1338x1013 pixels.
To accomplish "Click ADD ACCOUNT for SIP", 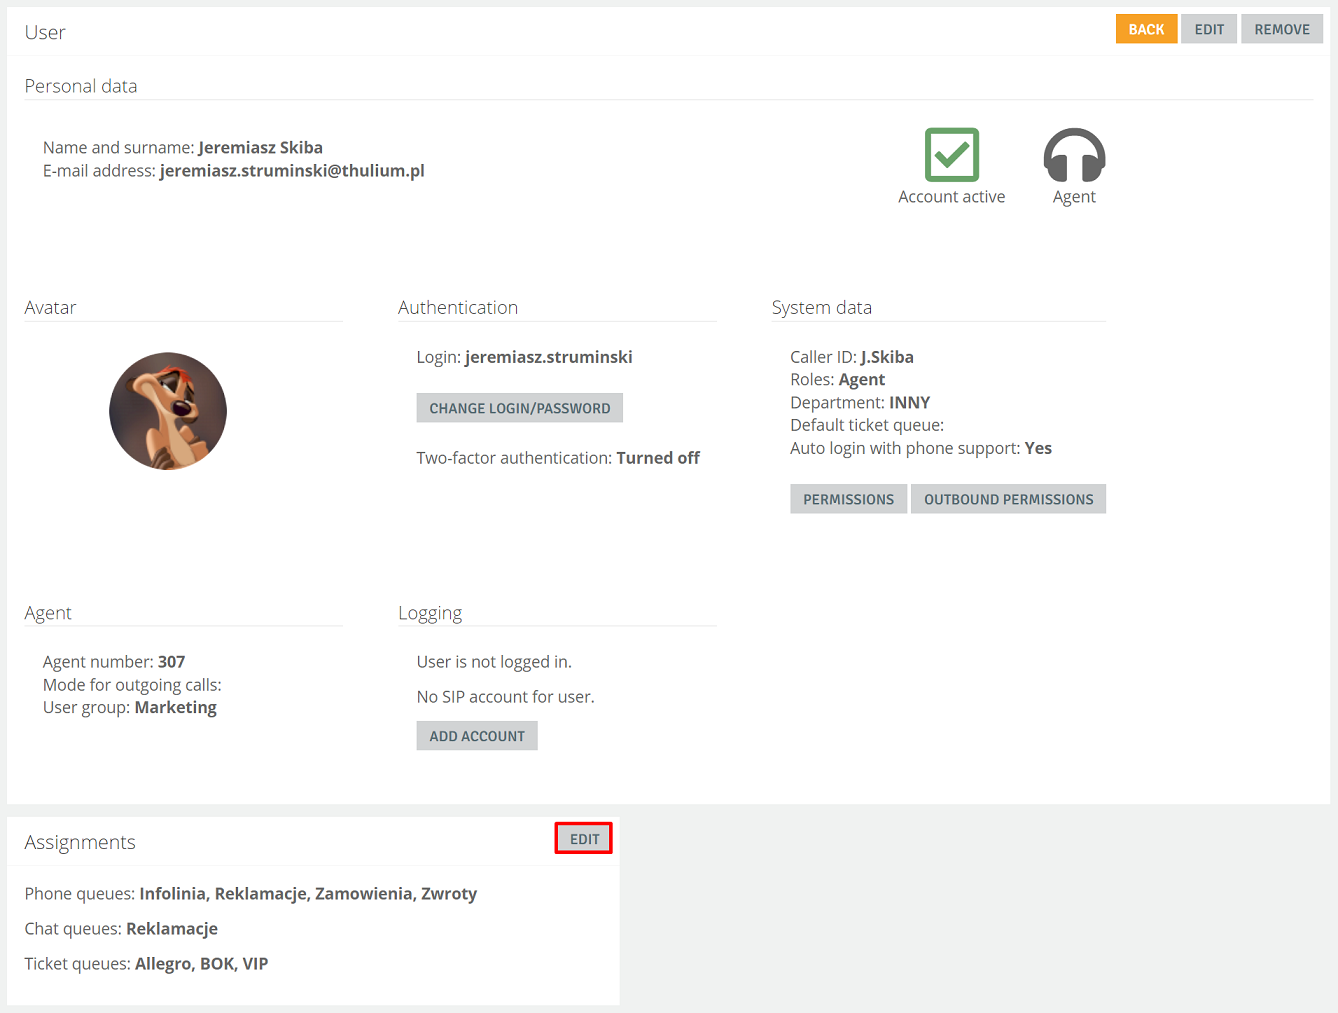I will pyautogui.click(x=477, y=736).
